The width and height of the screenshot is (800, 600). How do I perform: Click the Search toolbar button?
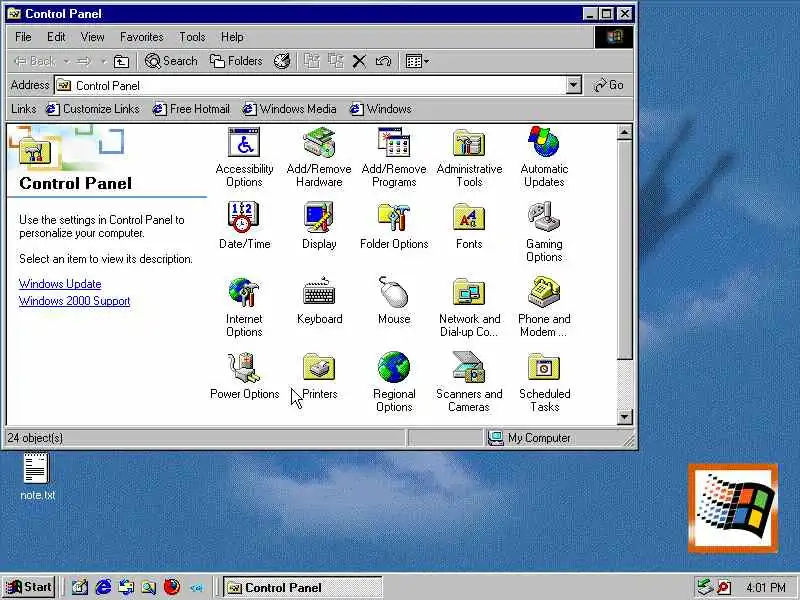[171, 61]
